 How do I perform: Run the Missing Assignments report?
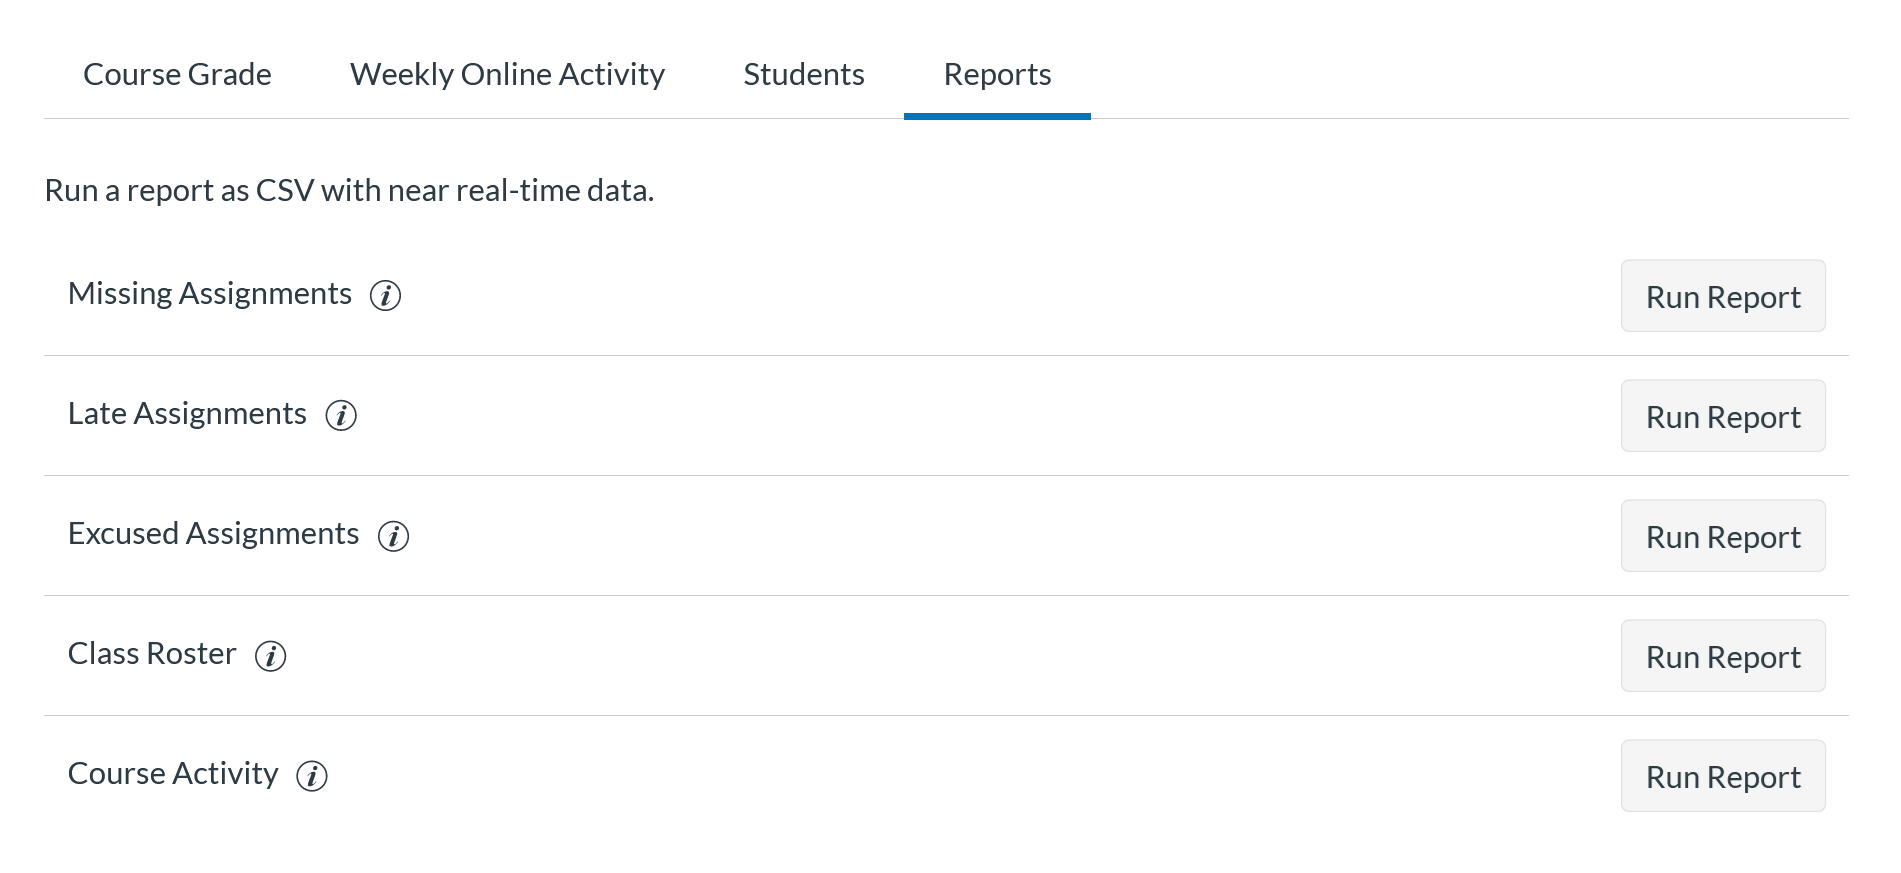pos(1722,297)
